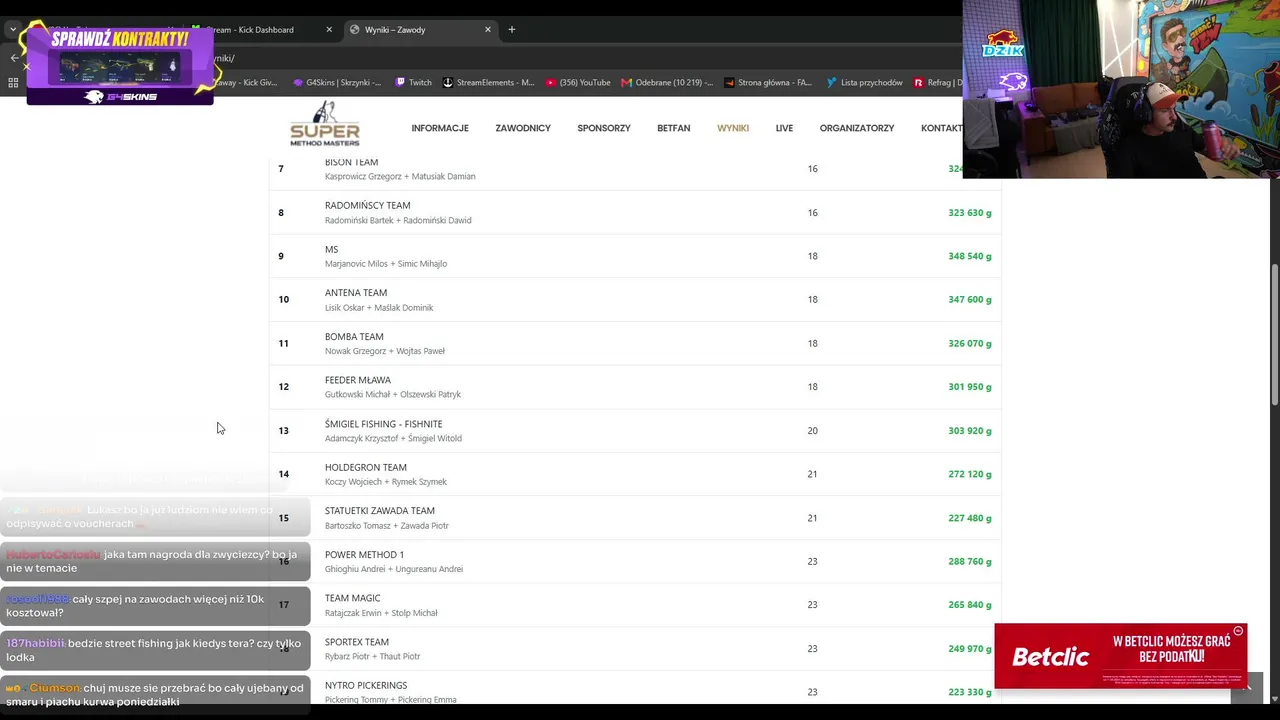
Task: Select the ANTENA TEAM name
Action: tap(356, 293)
